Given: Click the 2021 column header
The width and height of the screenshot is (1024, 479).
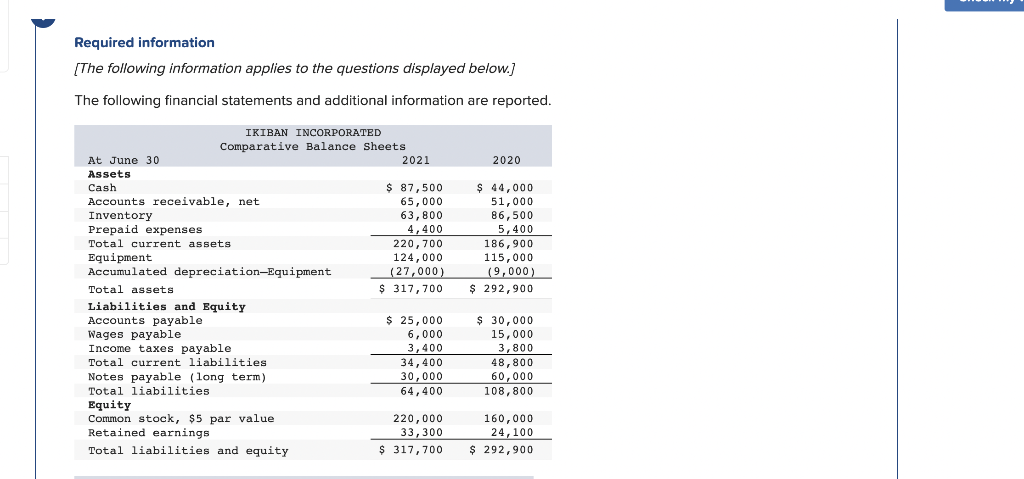Looking at the screenshot, I should click(x=416, y=160).
